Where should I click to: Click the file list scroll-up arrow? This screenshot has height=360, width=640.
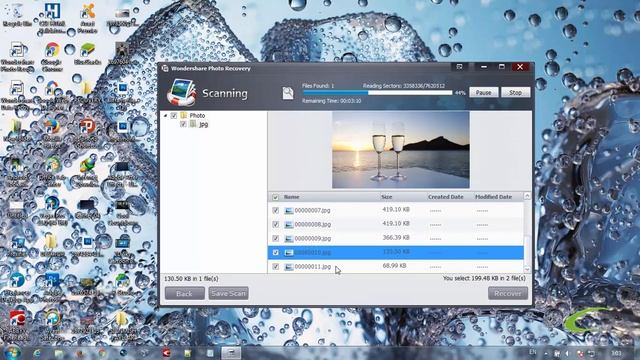point(527,196)
